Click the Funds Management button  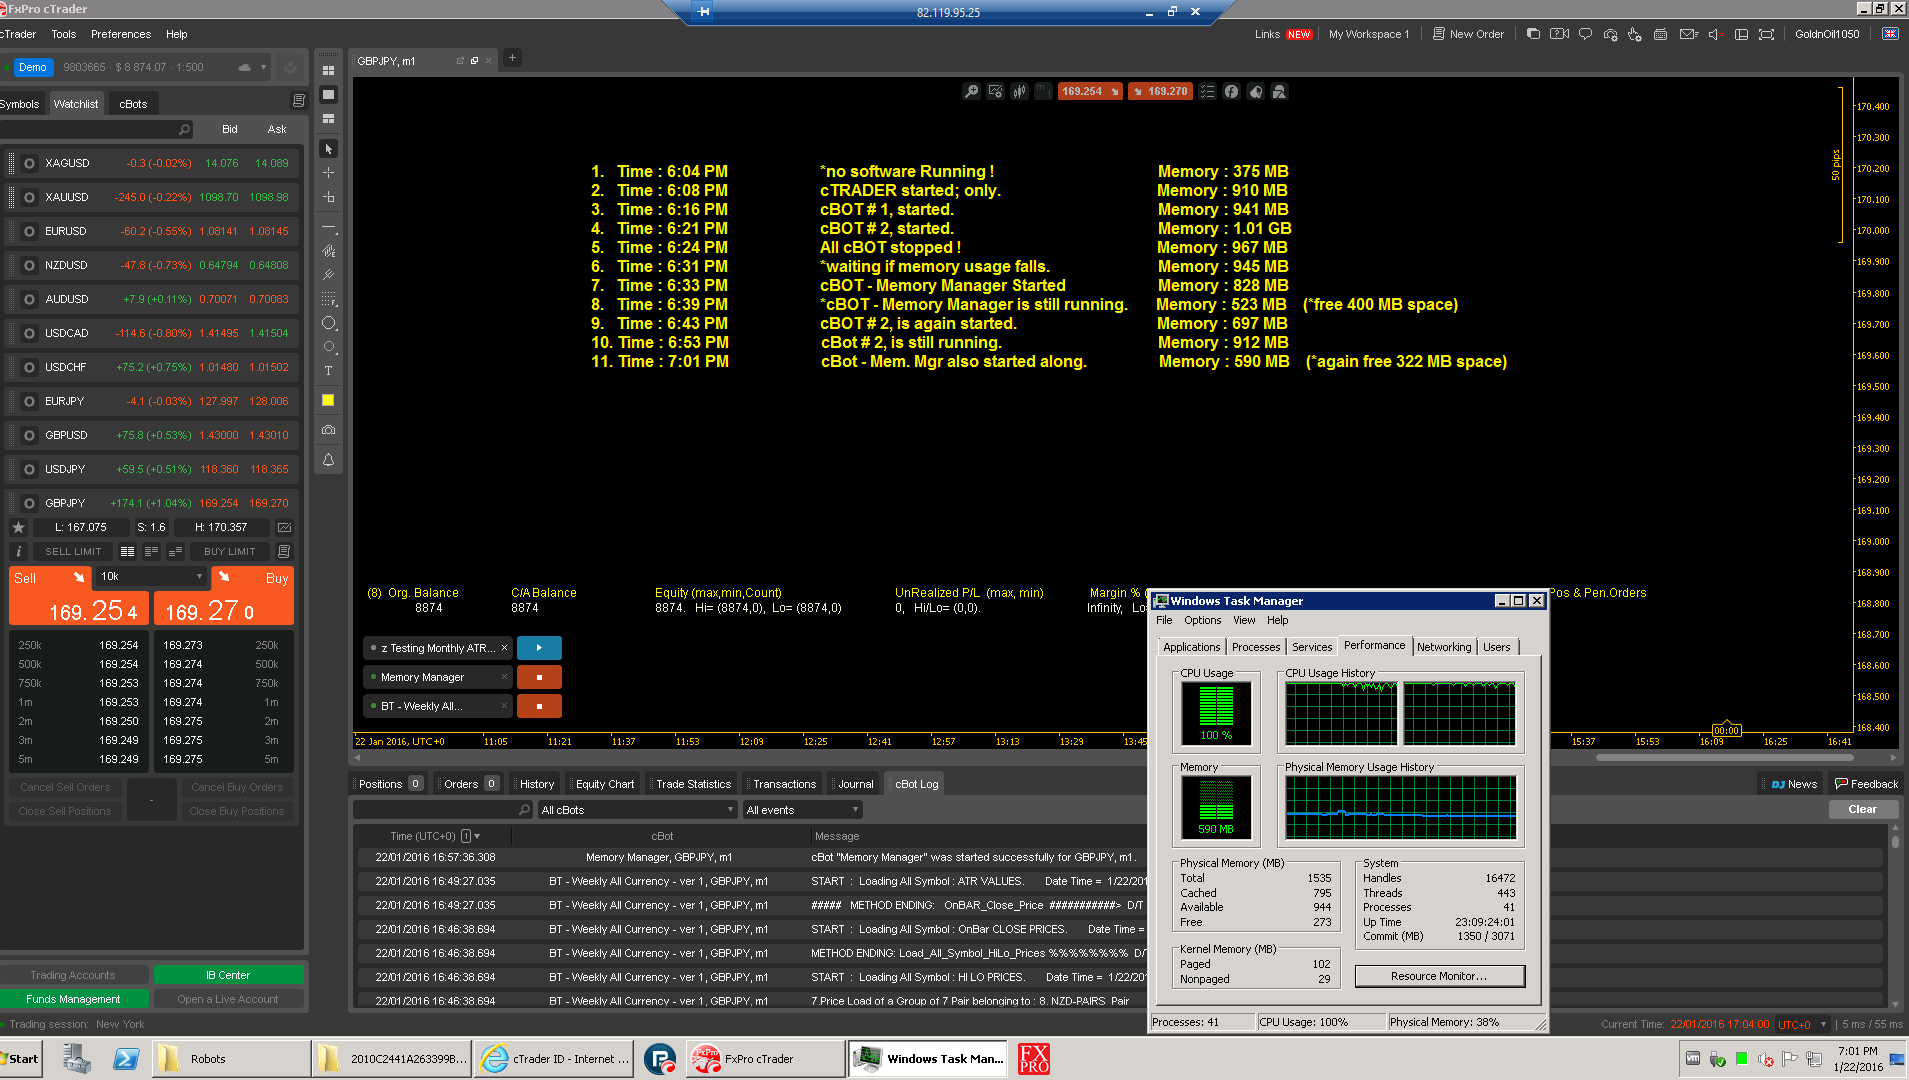pos(74,999)
